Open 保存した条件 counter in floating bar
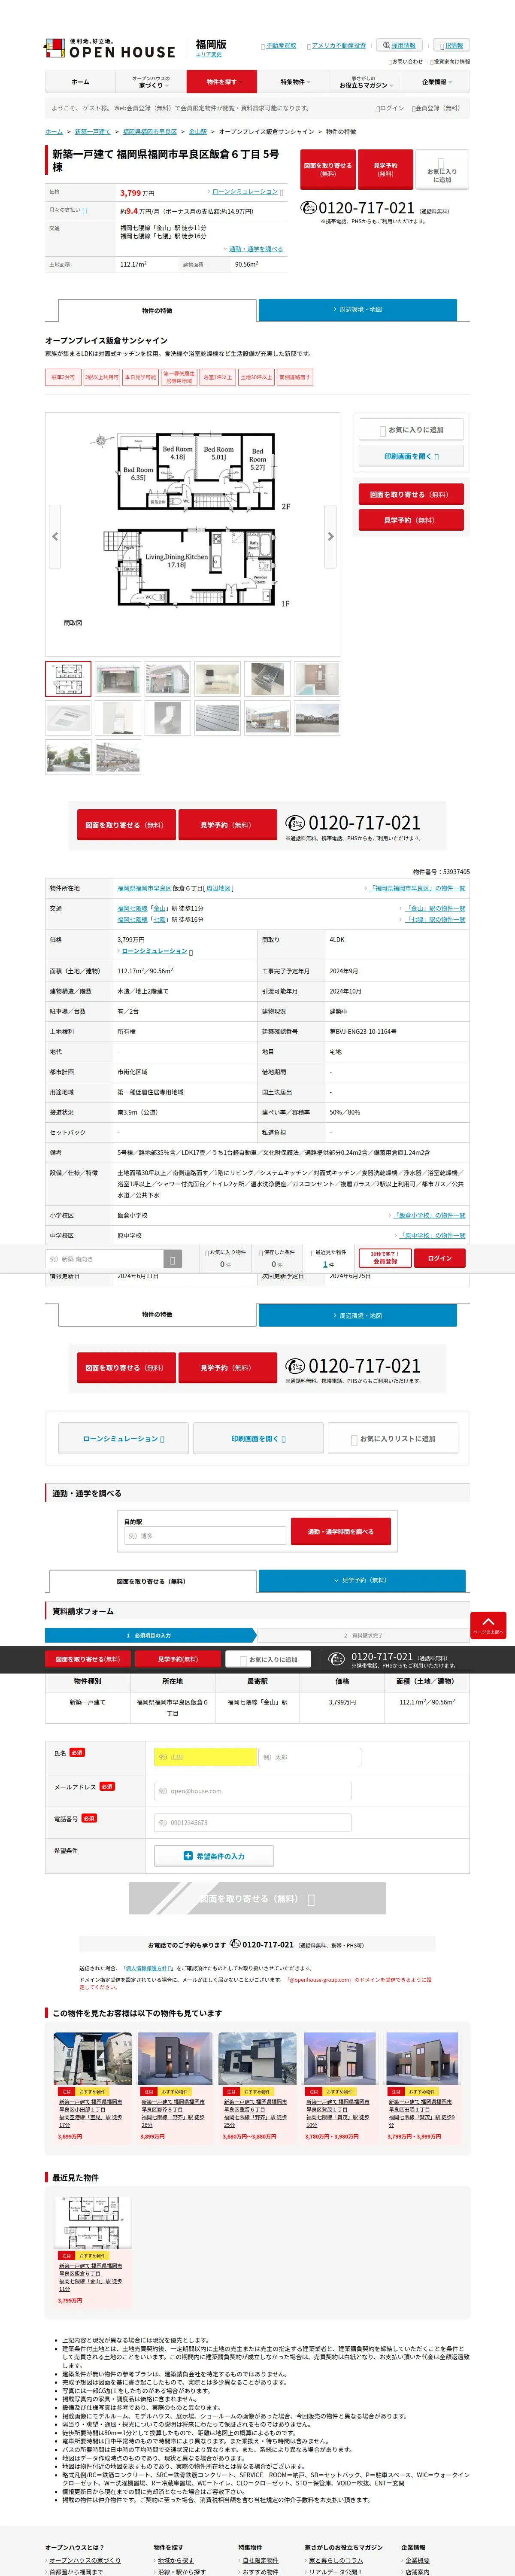 pos(277,1259)
